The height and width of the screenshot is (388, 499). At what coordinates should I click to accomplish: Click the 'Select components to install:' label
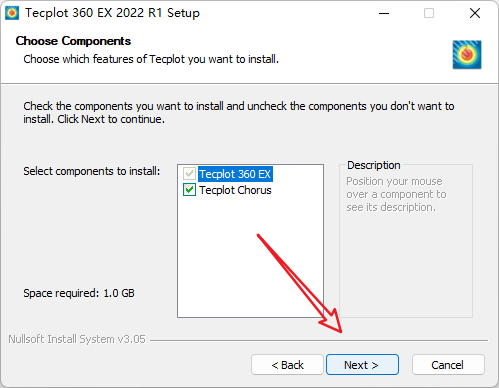92,171
